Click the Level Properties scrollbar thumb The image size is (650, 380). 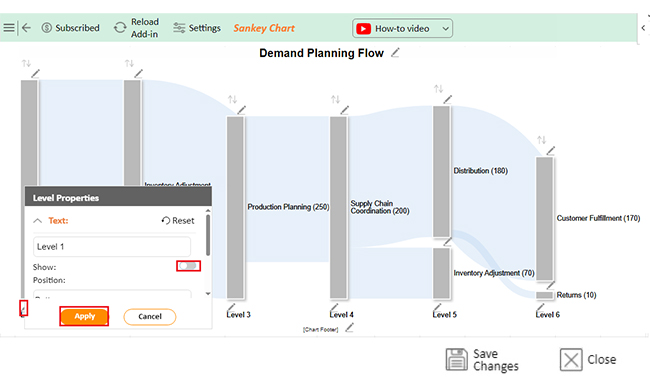tap(208, 235)
